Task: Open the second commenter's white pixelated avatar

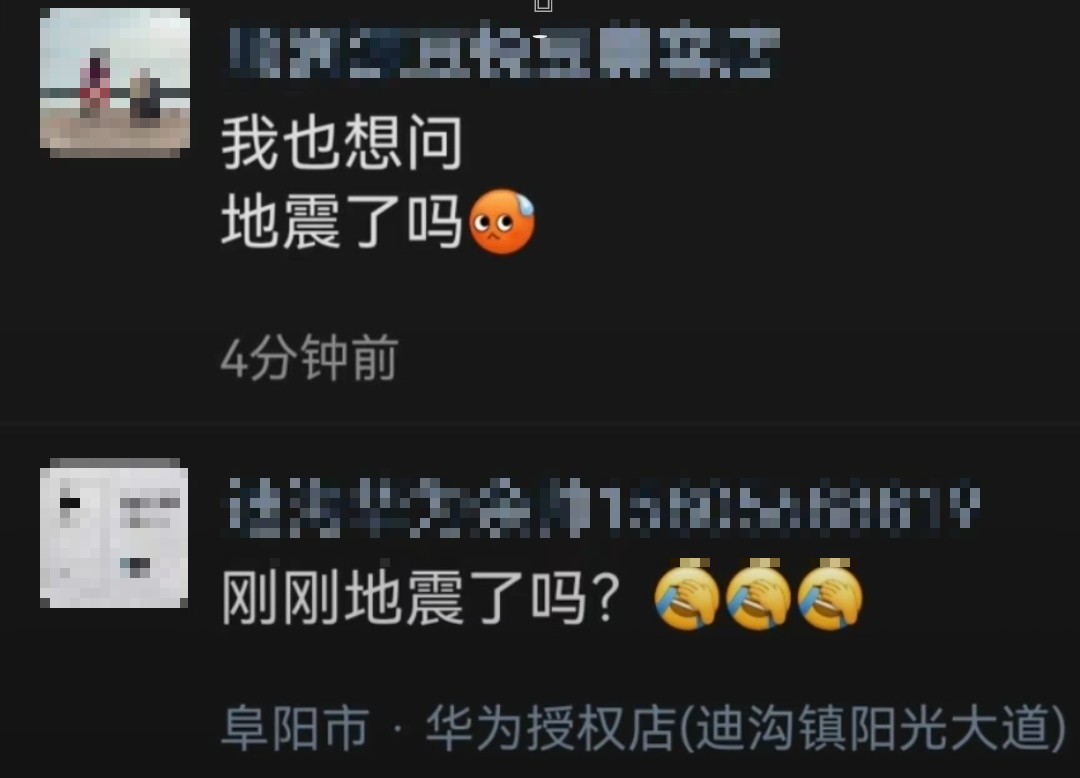Action: (114, 533)
